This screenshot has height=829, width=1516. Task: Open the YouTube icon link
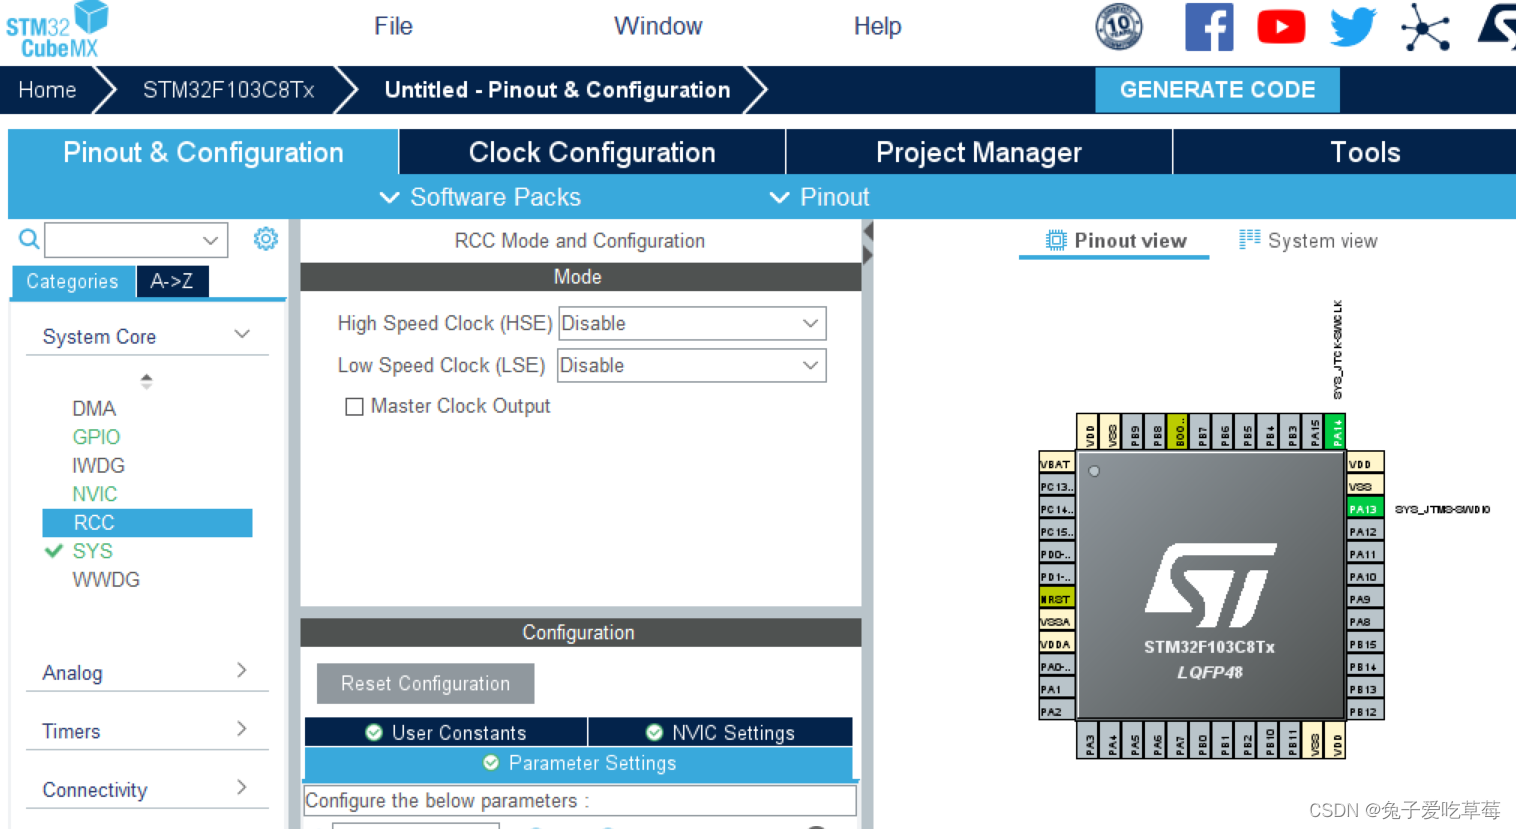coord(1281,27)
